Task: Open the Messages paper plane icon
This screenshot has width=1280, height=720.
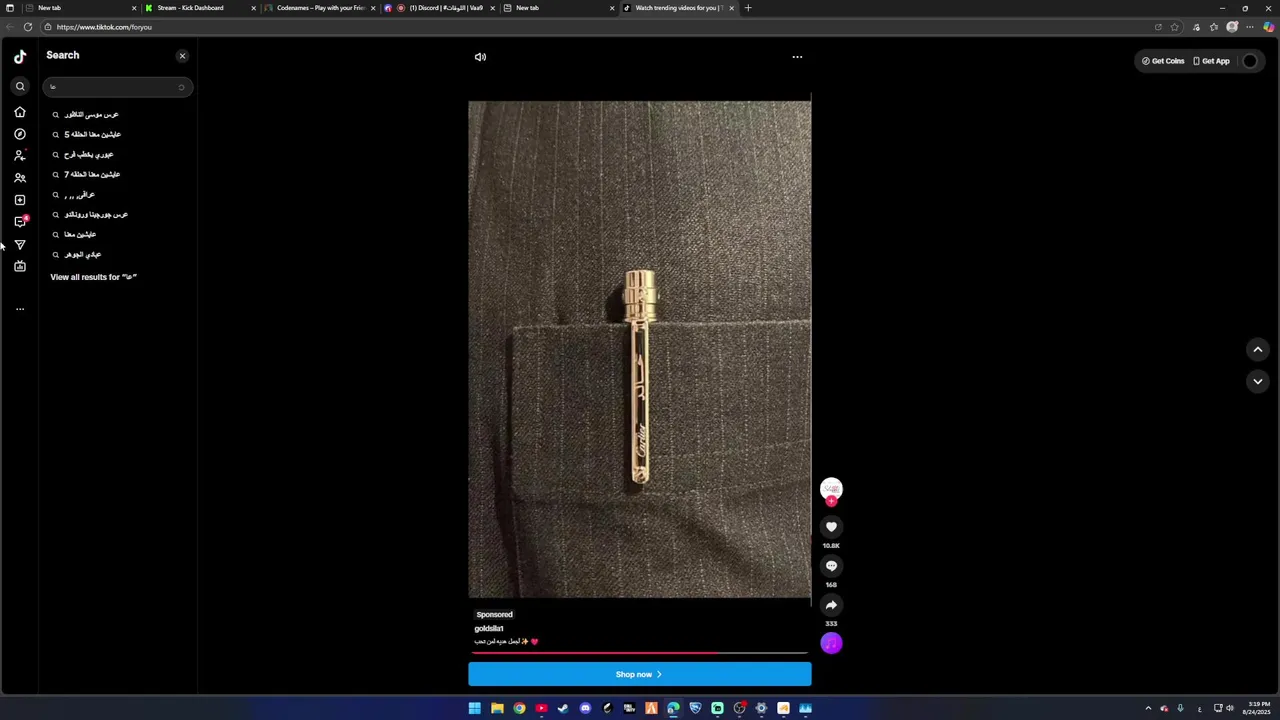Action: coord(20,244)
